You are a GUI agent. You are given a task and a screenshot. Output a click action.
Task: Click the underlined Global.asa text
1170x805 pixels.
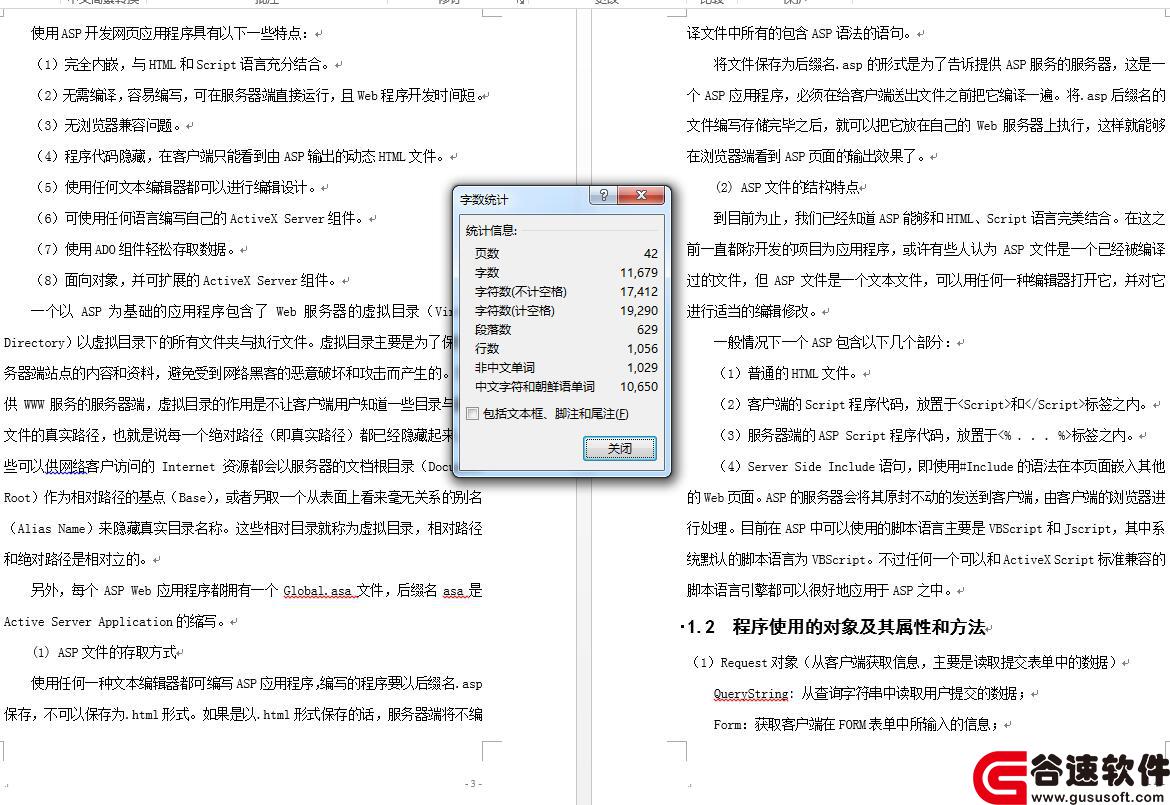(x=317, y=591)
